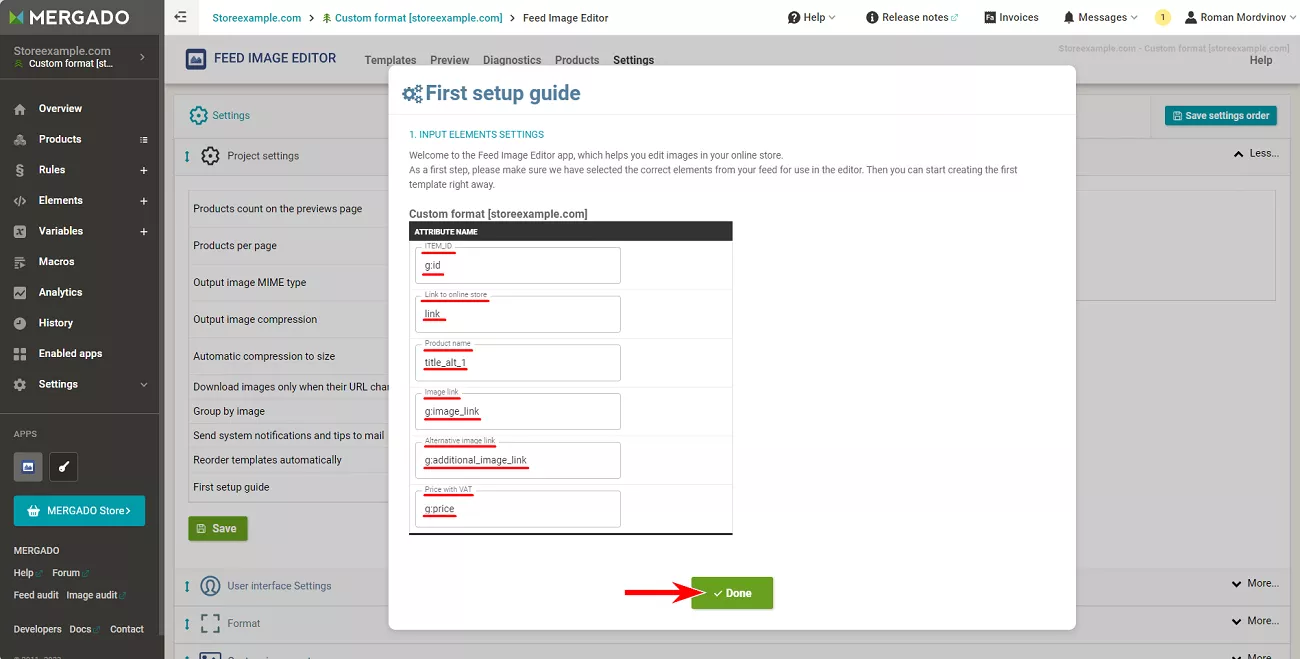Screen dimensions: 1300x659
Task: Open Invoices
Action: pyautogui.click(x=1011, y=17)
